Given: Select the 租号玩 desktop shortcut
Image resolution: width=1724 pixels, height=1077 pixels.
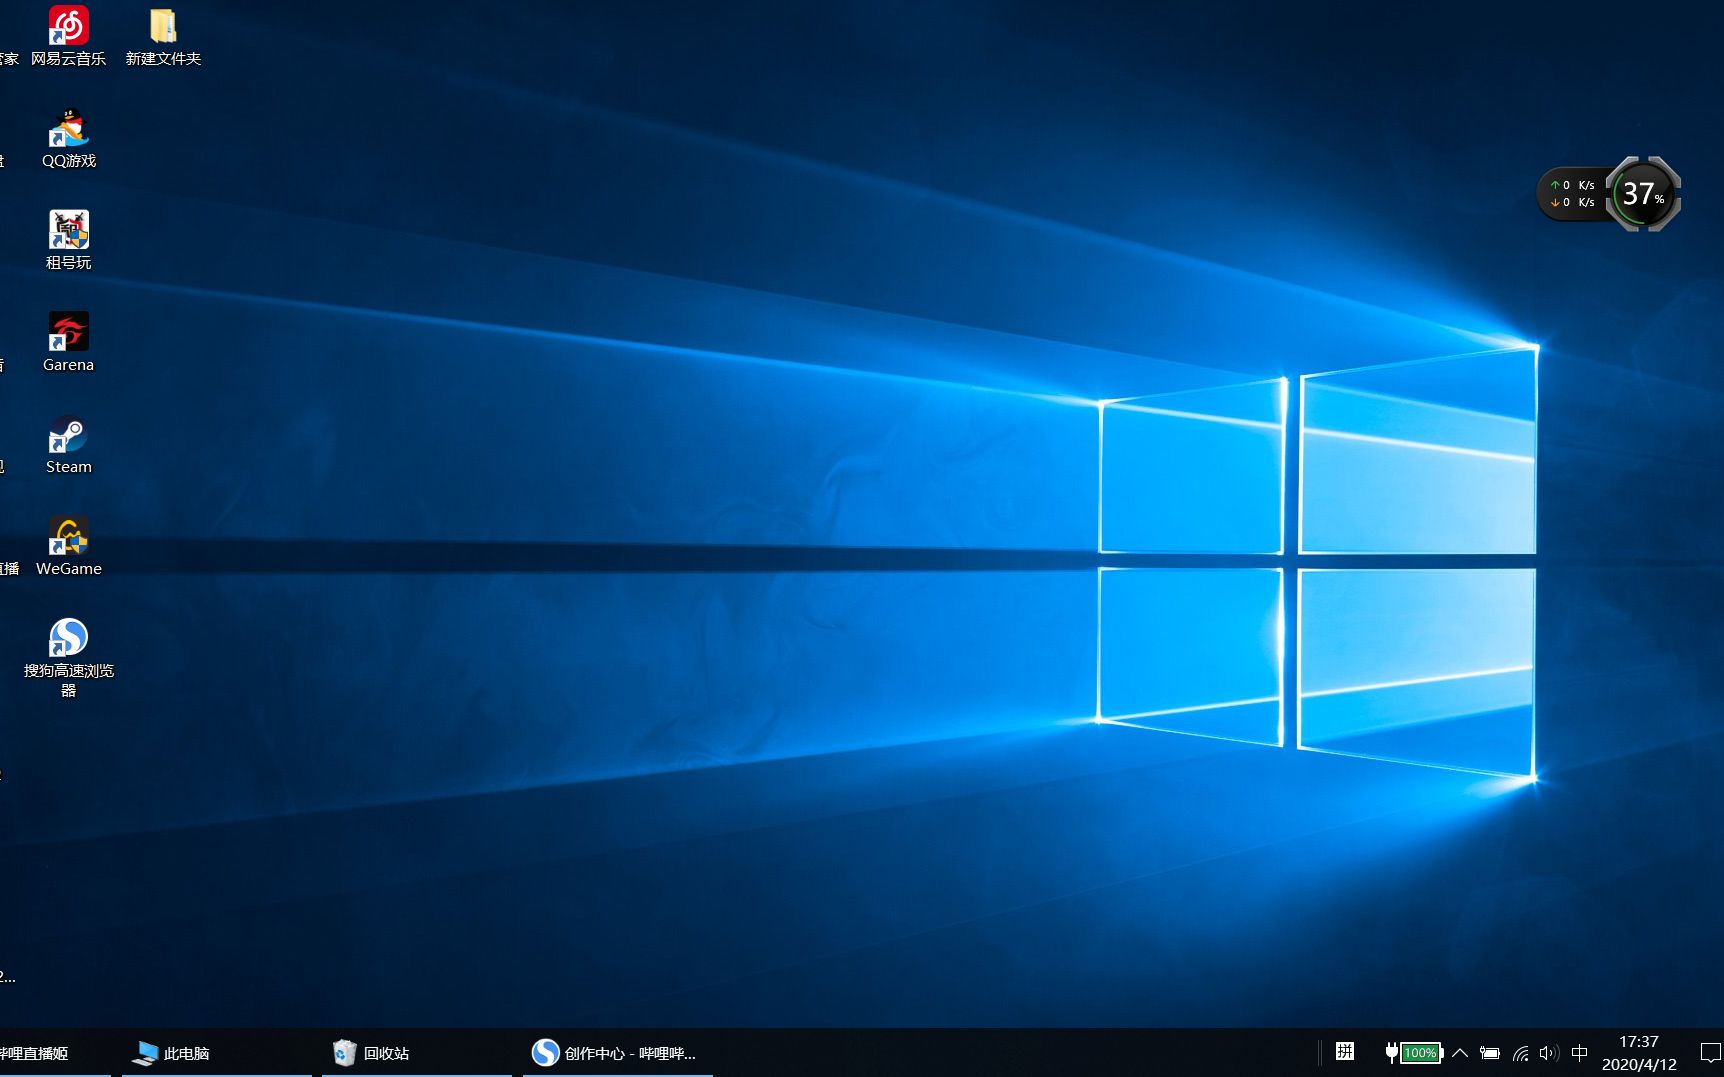Looking at the screenshot, I should coord(68,240).
